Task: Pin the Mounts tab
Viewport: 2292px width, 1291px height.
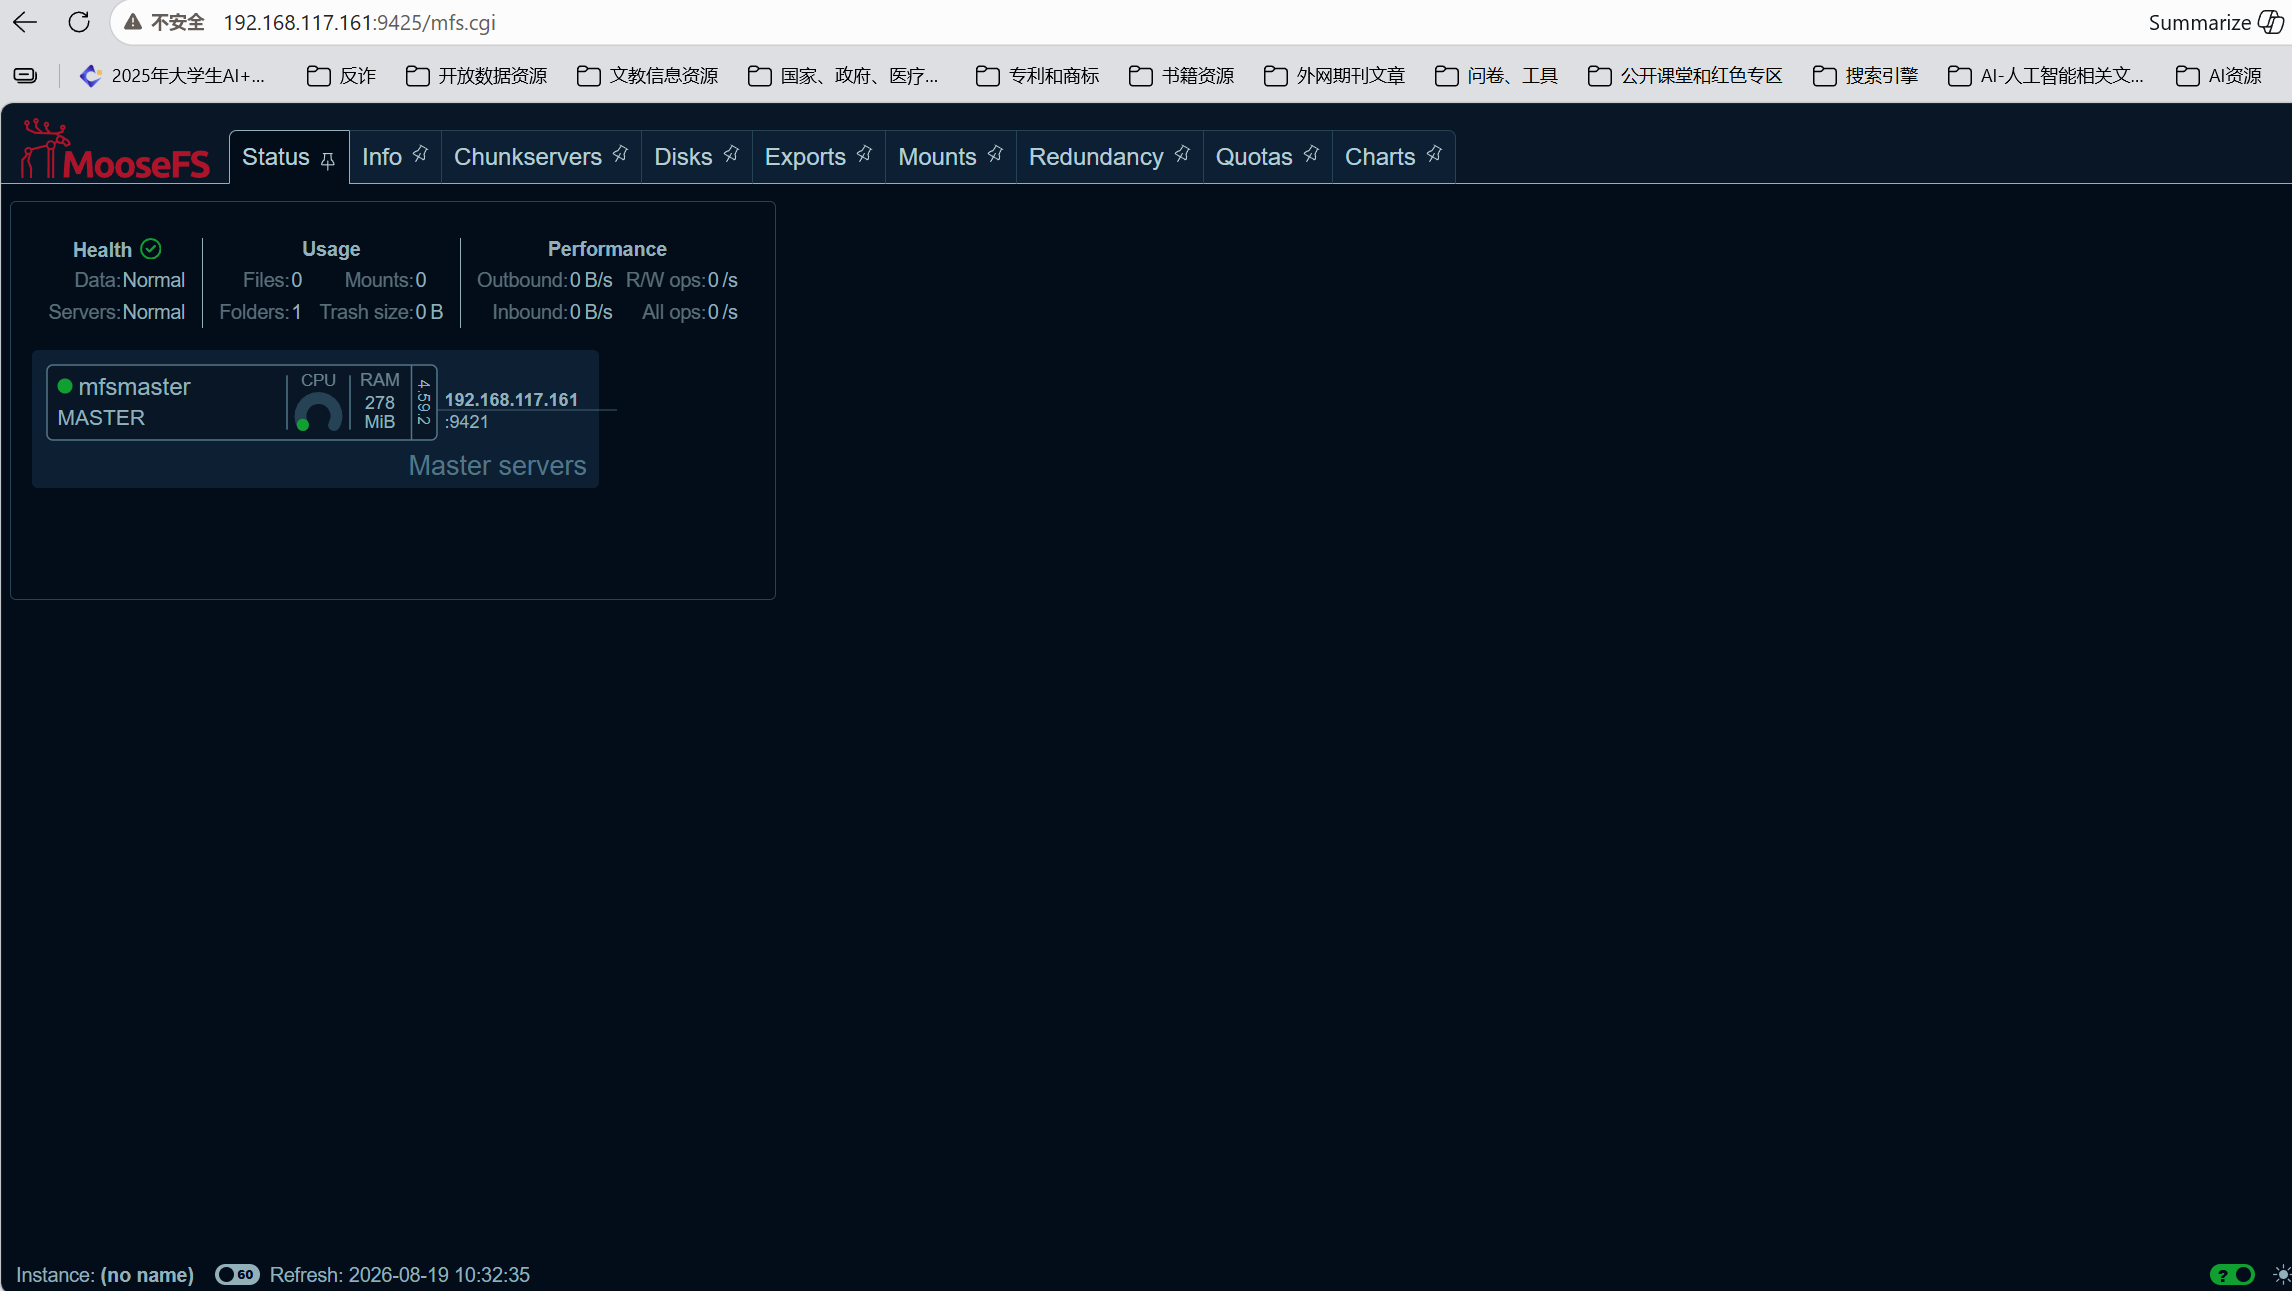Action: point(995,153)
